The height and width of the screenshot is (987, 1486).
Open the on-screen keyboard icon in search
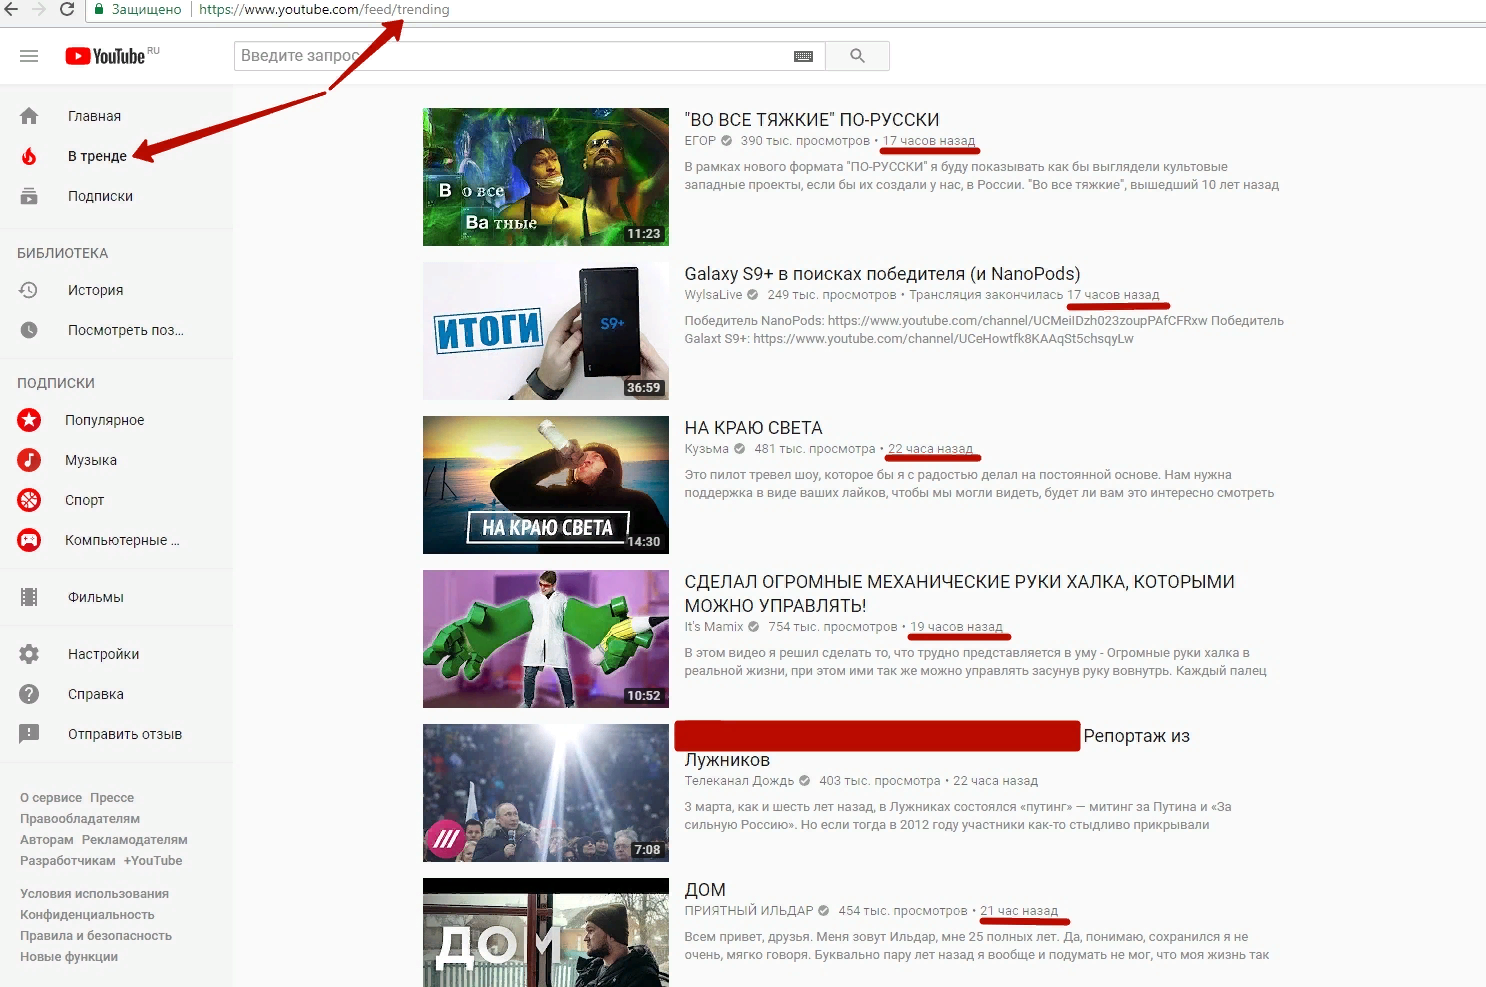click(x=803, y=56)
